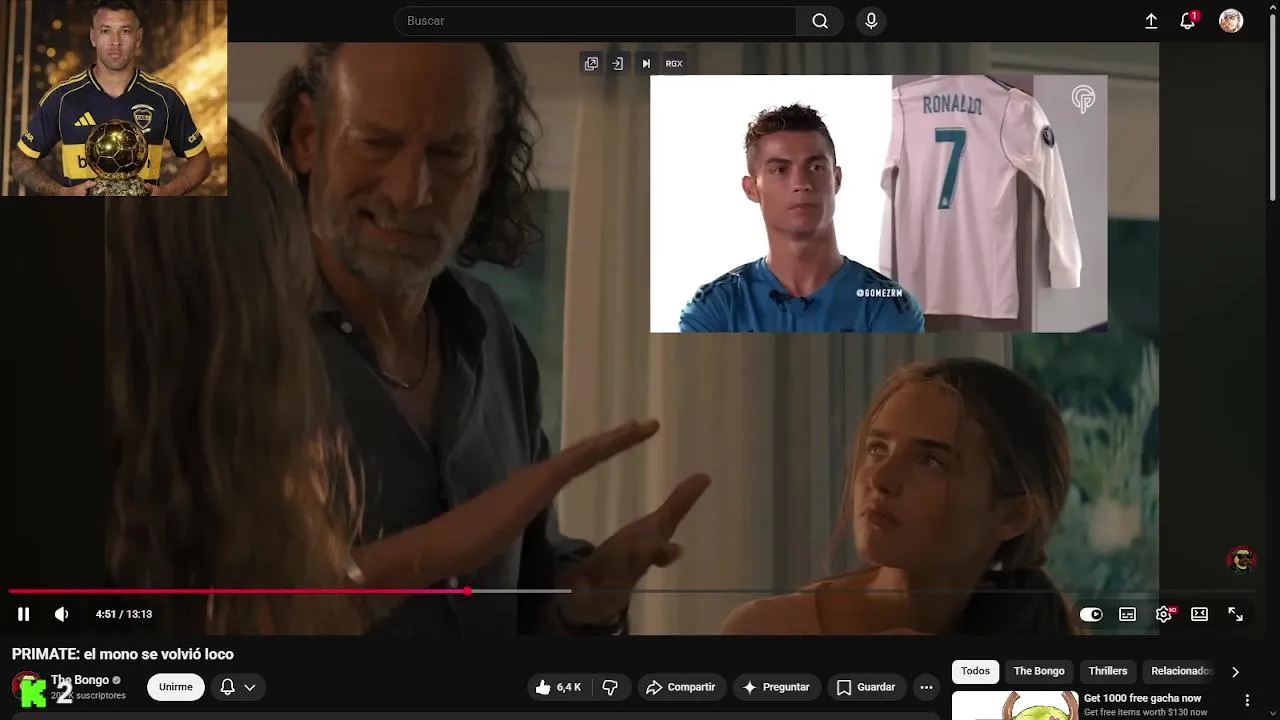Open the notifications bell in header
1280x720 pixels.
[1188, 21]
